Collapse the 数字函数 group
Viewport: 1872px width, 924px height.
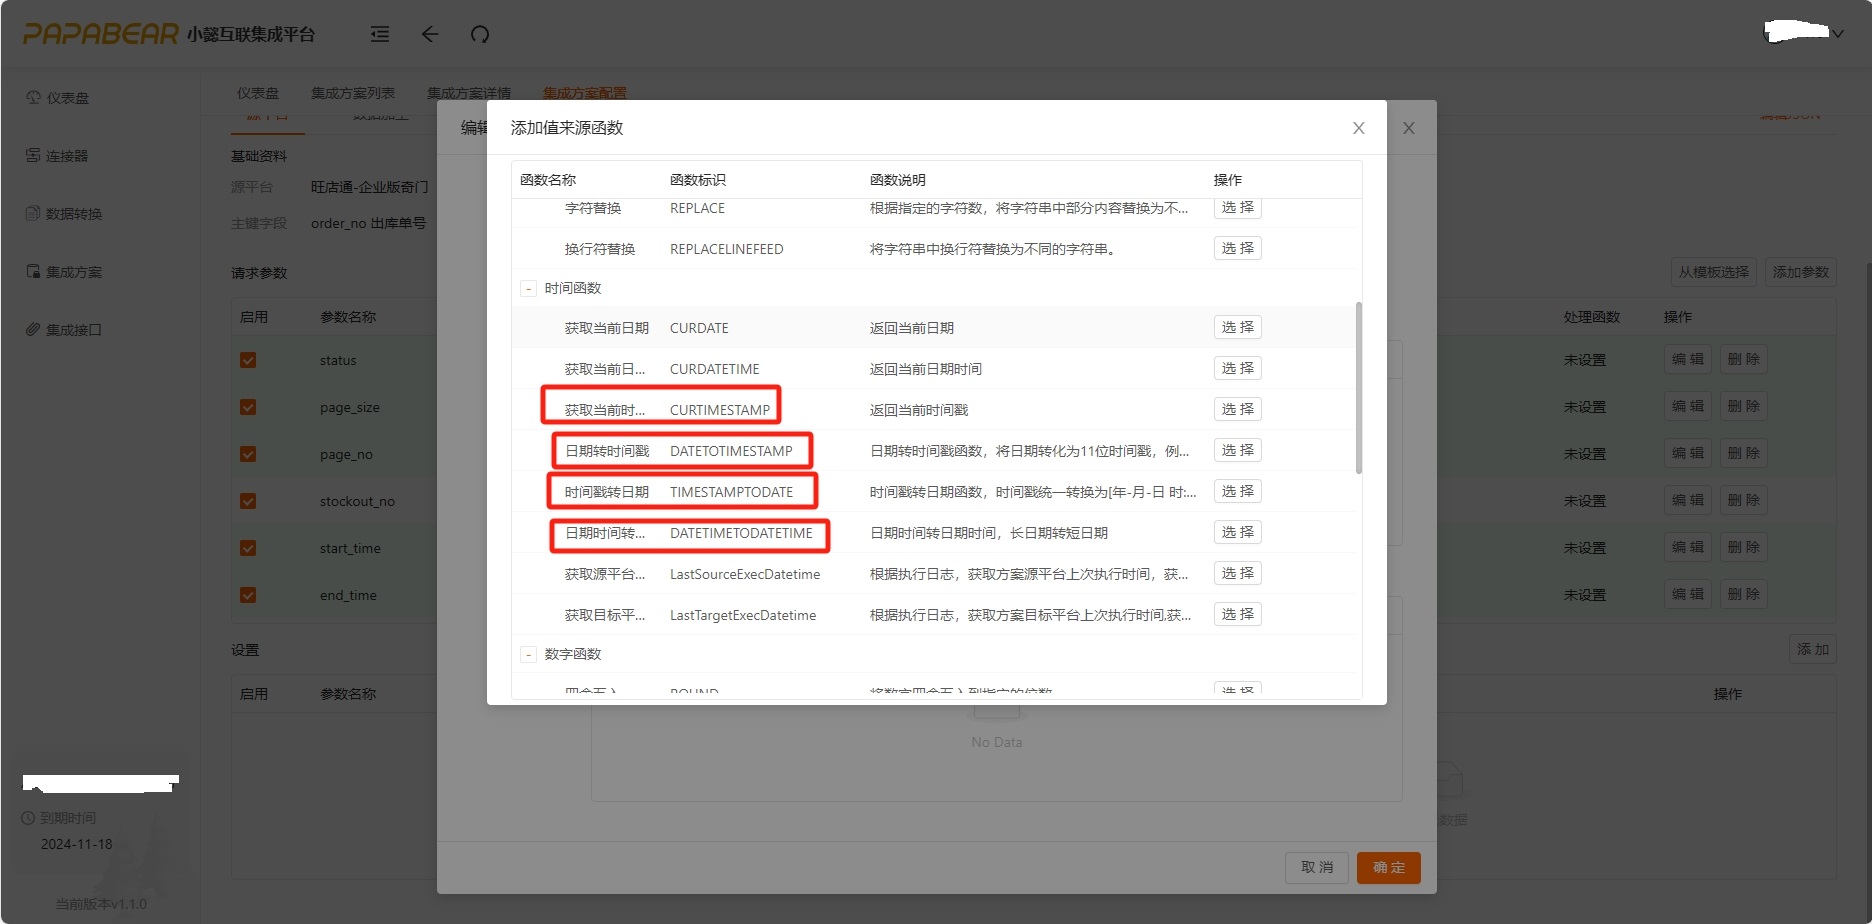(x=529, y=655)
